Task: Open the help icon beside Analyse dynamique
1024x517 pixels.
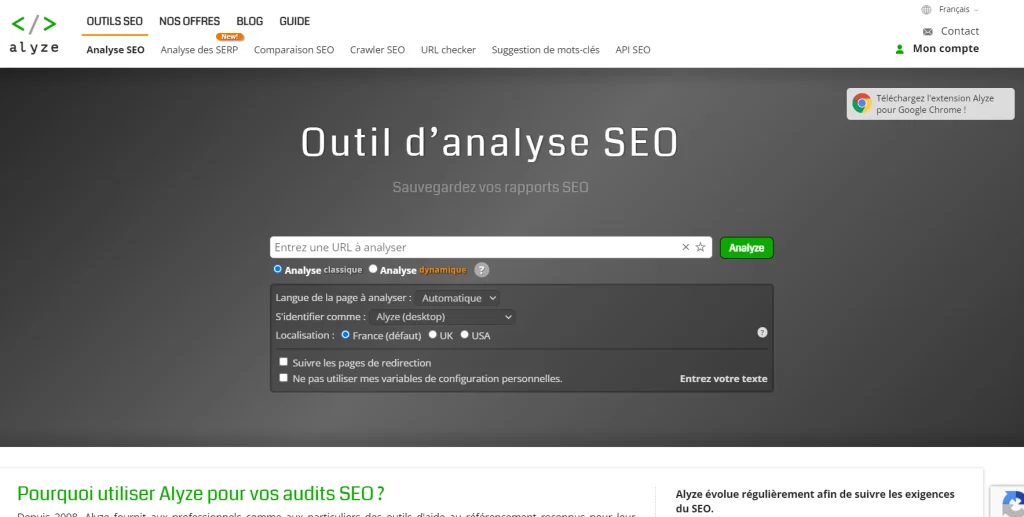Action: [481, 270]
